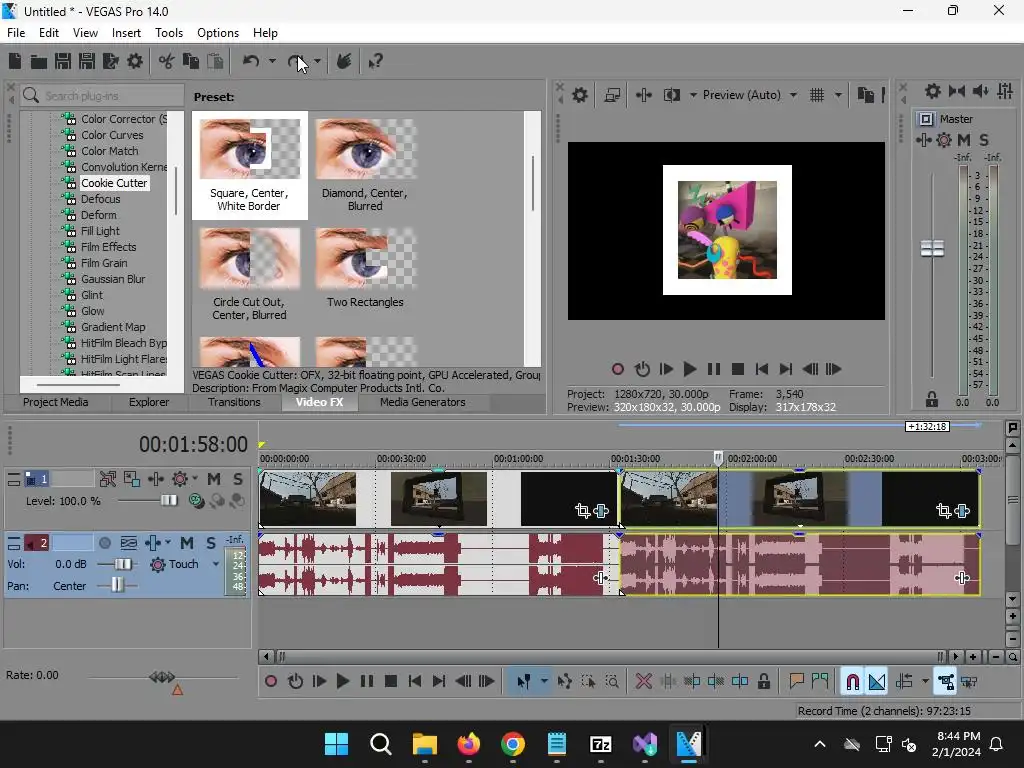Click Record in timeline transport bar
The image size is (1024, 768).
point(270,682)
